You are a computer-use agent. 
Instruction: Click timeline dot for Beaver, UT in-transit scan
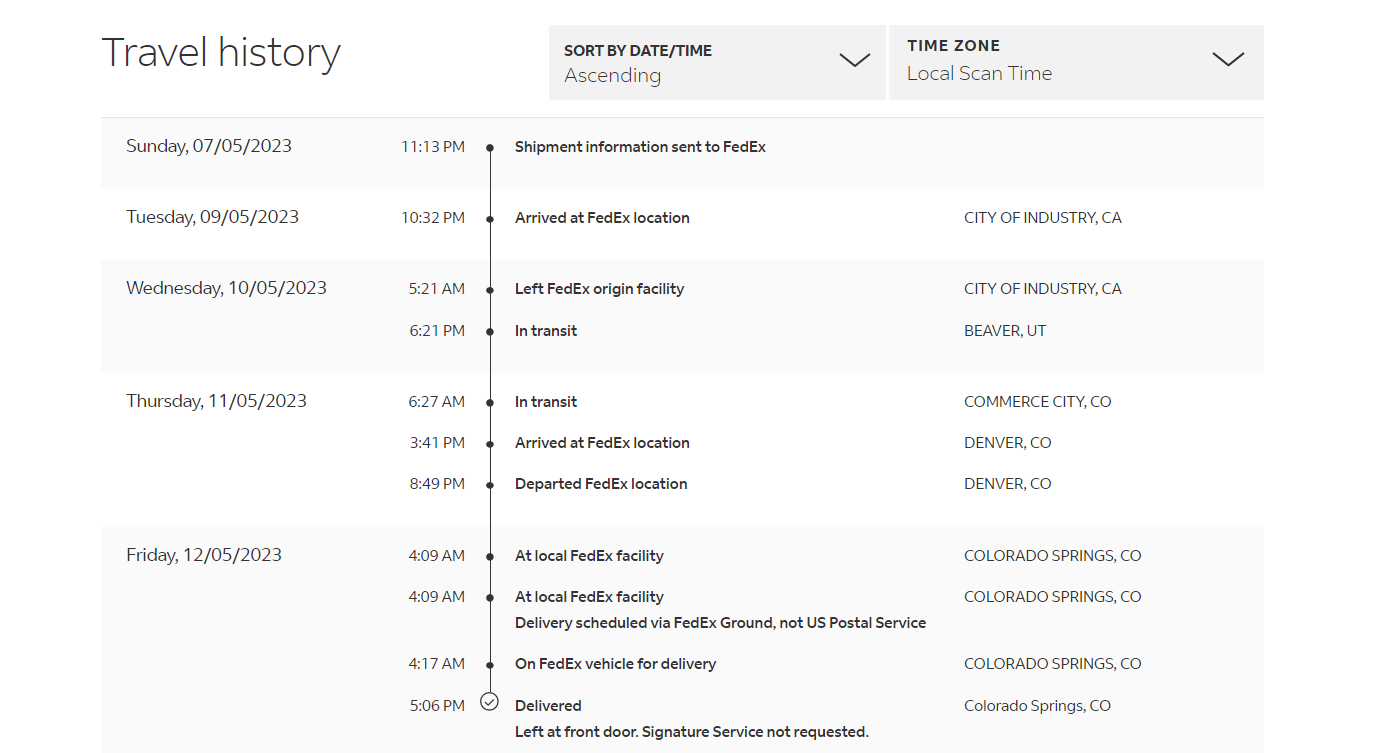click(x=490, y=332)
